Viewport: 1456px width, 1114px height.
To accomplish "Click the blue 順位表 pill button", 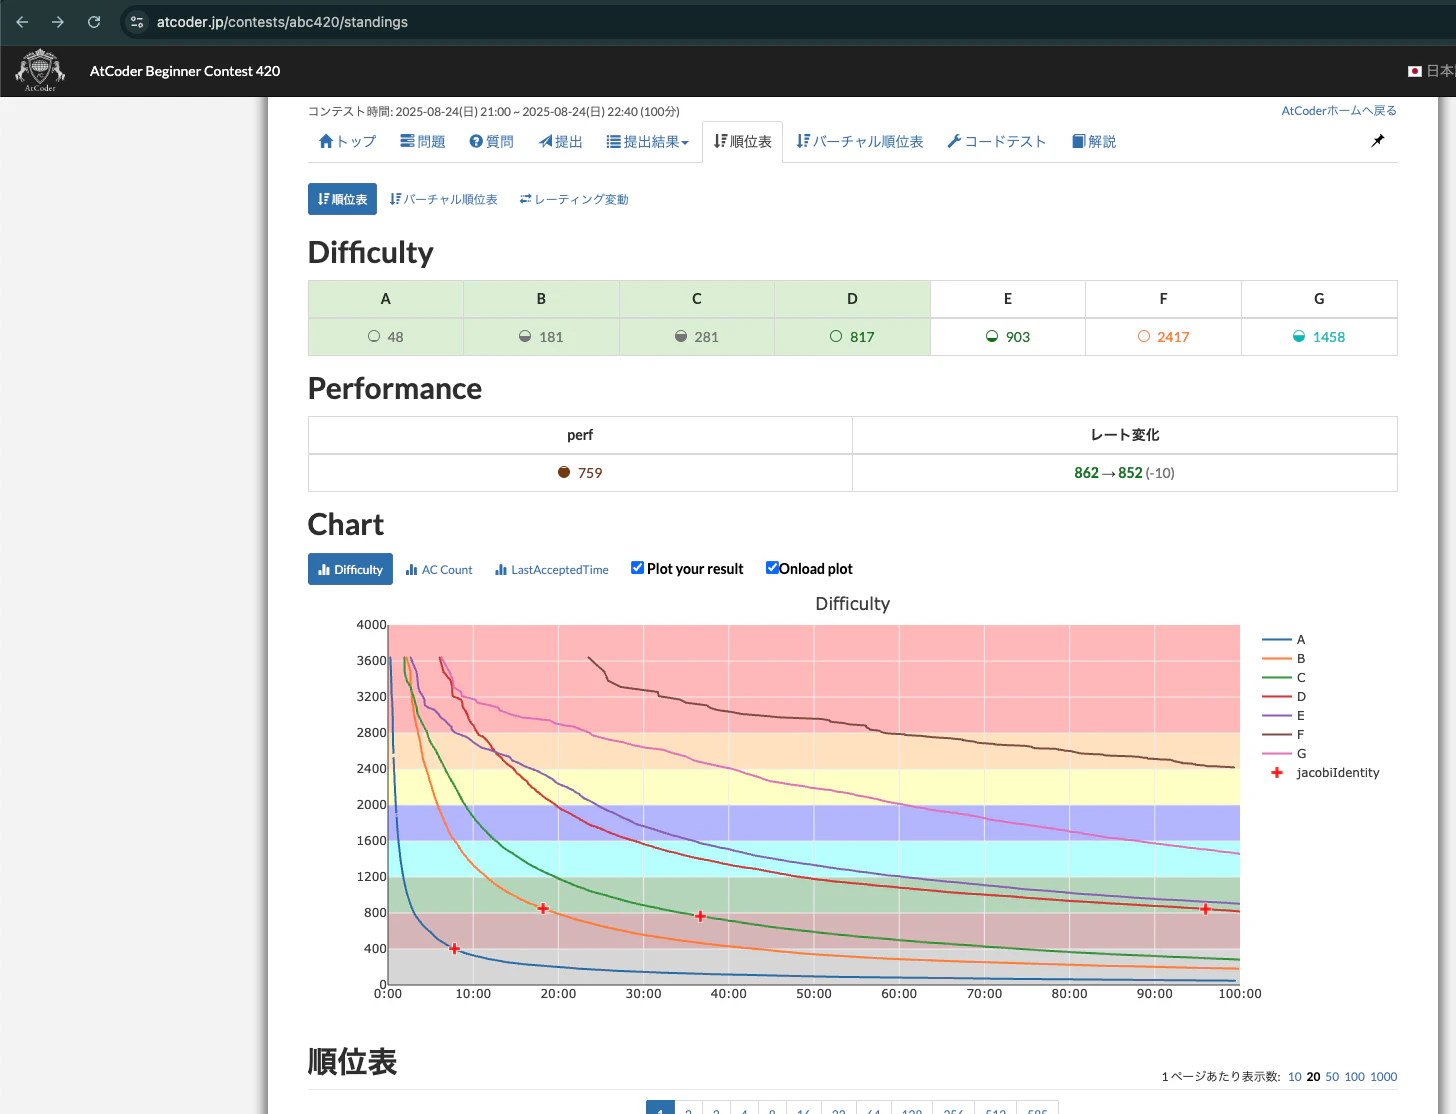I will pos(342,199).
